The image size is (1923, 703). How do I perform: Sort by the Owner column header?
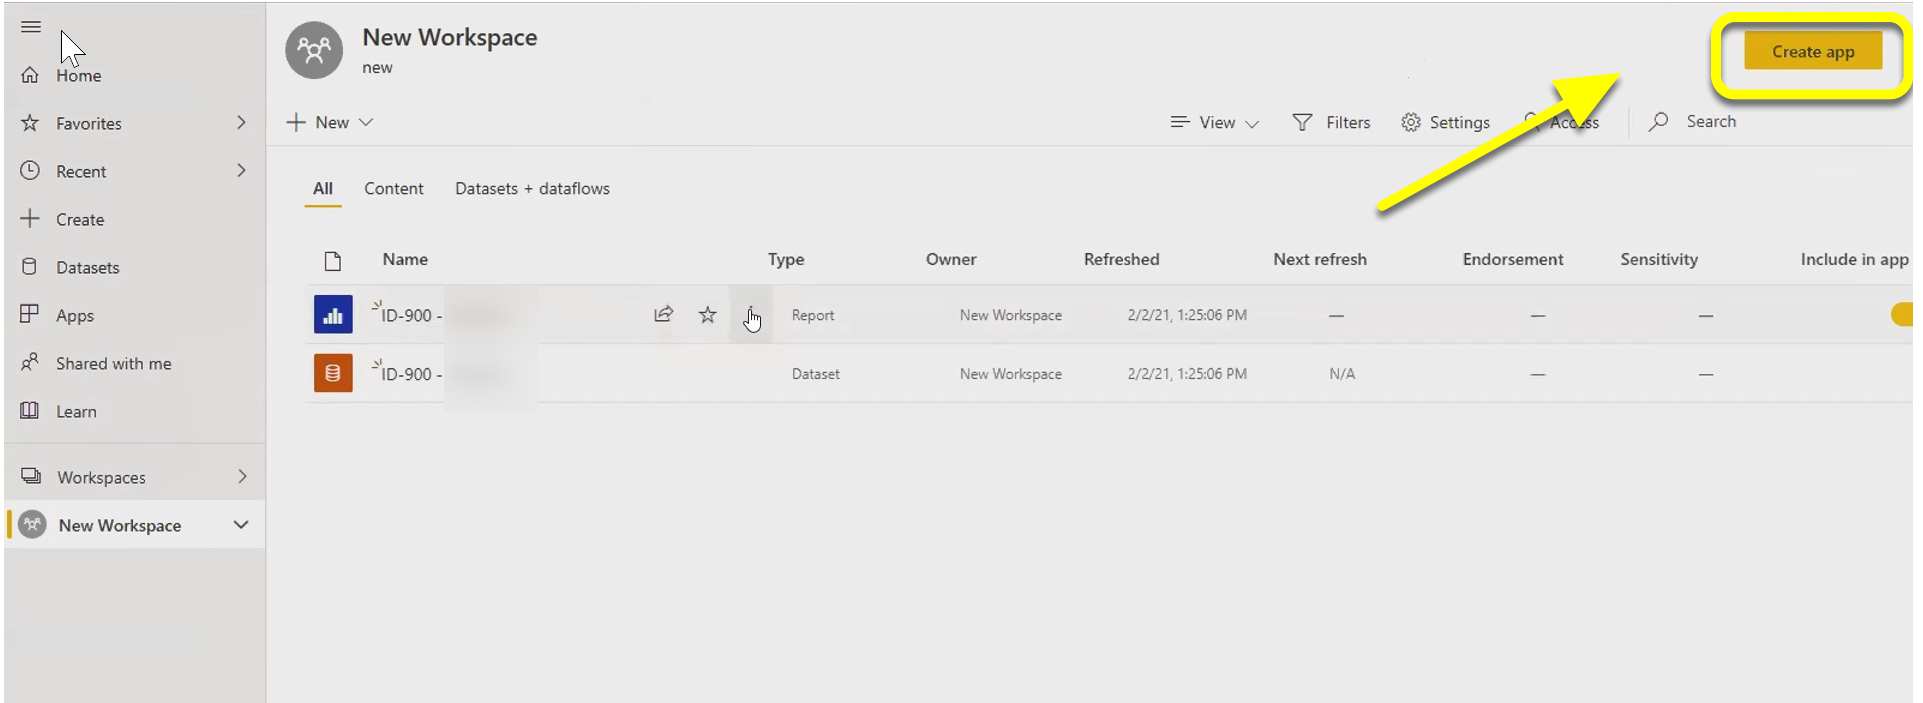(x=951, y=260)
